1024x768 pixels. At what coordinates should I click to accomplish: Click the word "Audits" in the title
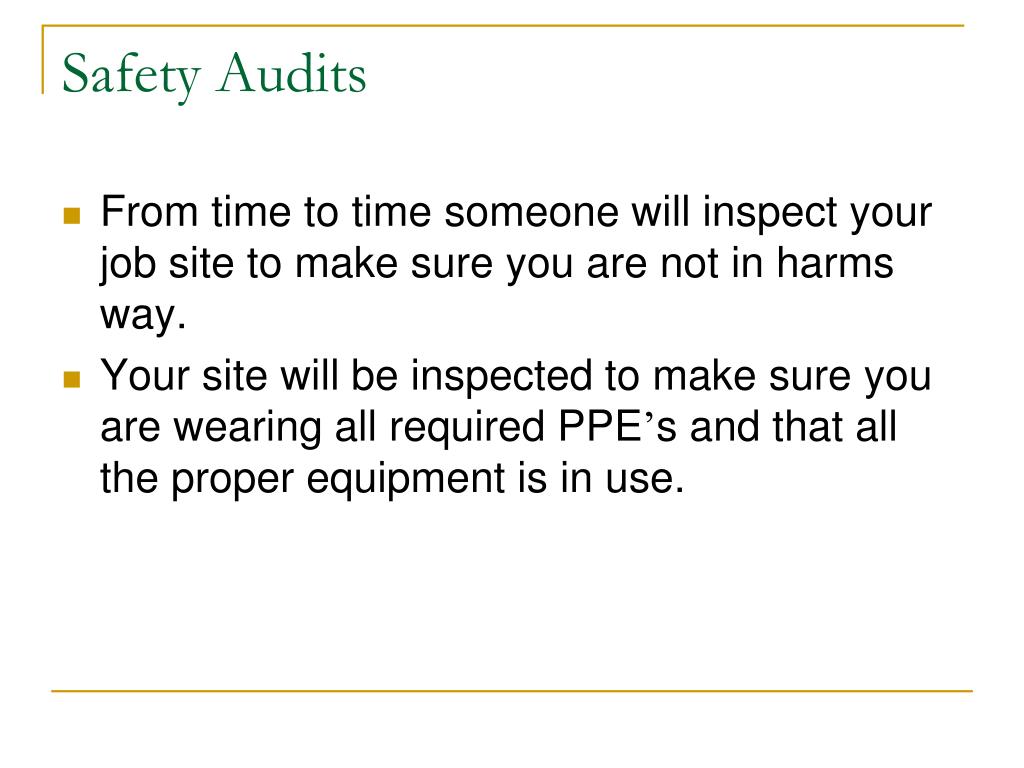[x=291, y=72]
